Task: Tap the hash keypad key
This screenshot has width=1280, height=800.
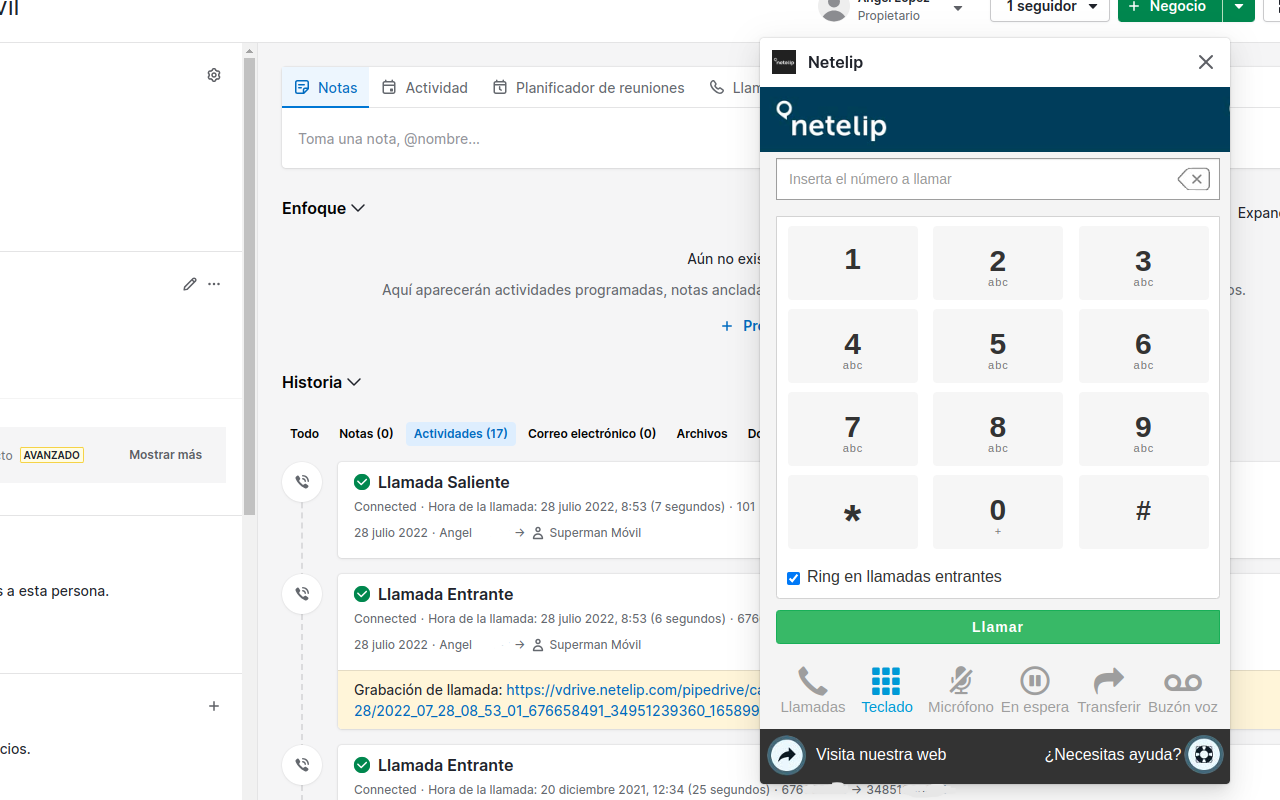Action: 1144,512
